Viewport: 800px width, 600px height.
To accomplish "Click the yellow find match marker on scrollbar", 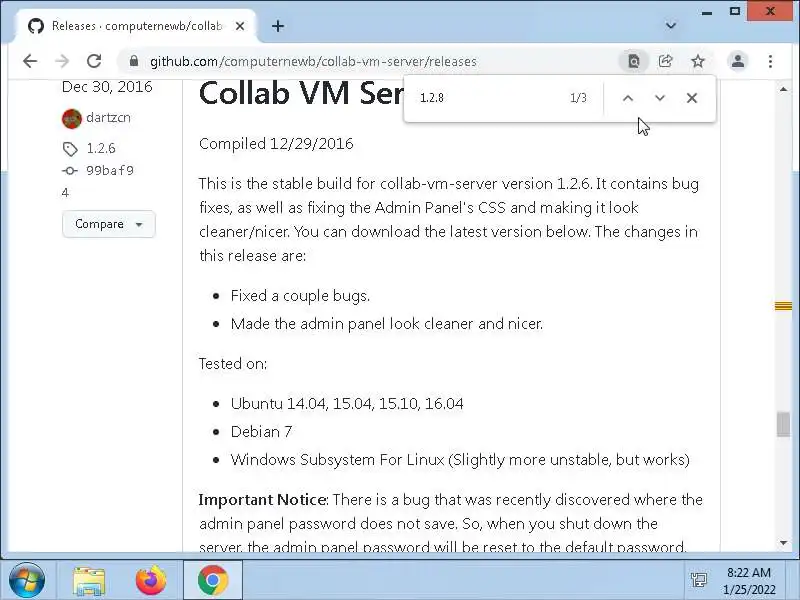I will pos(783,306).
